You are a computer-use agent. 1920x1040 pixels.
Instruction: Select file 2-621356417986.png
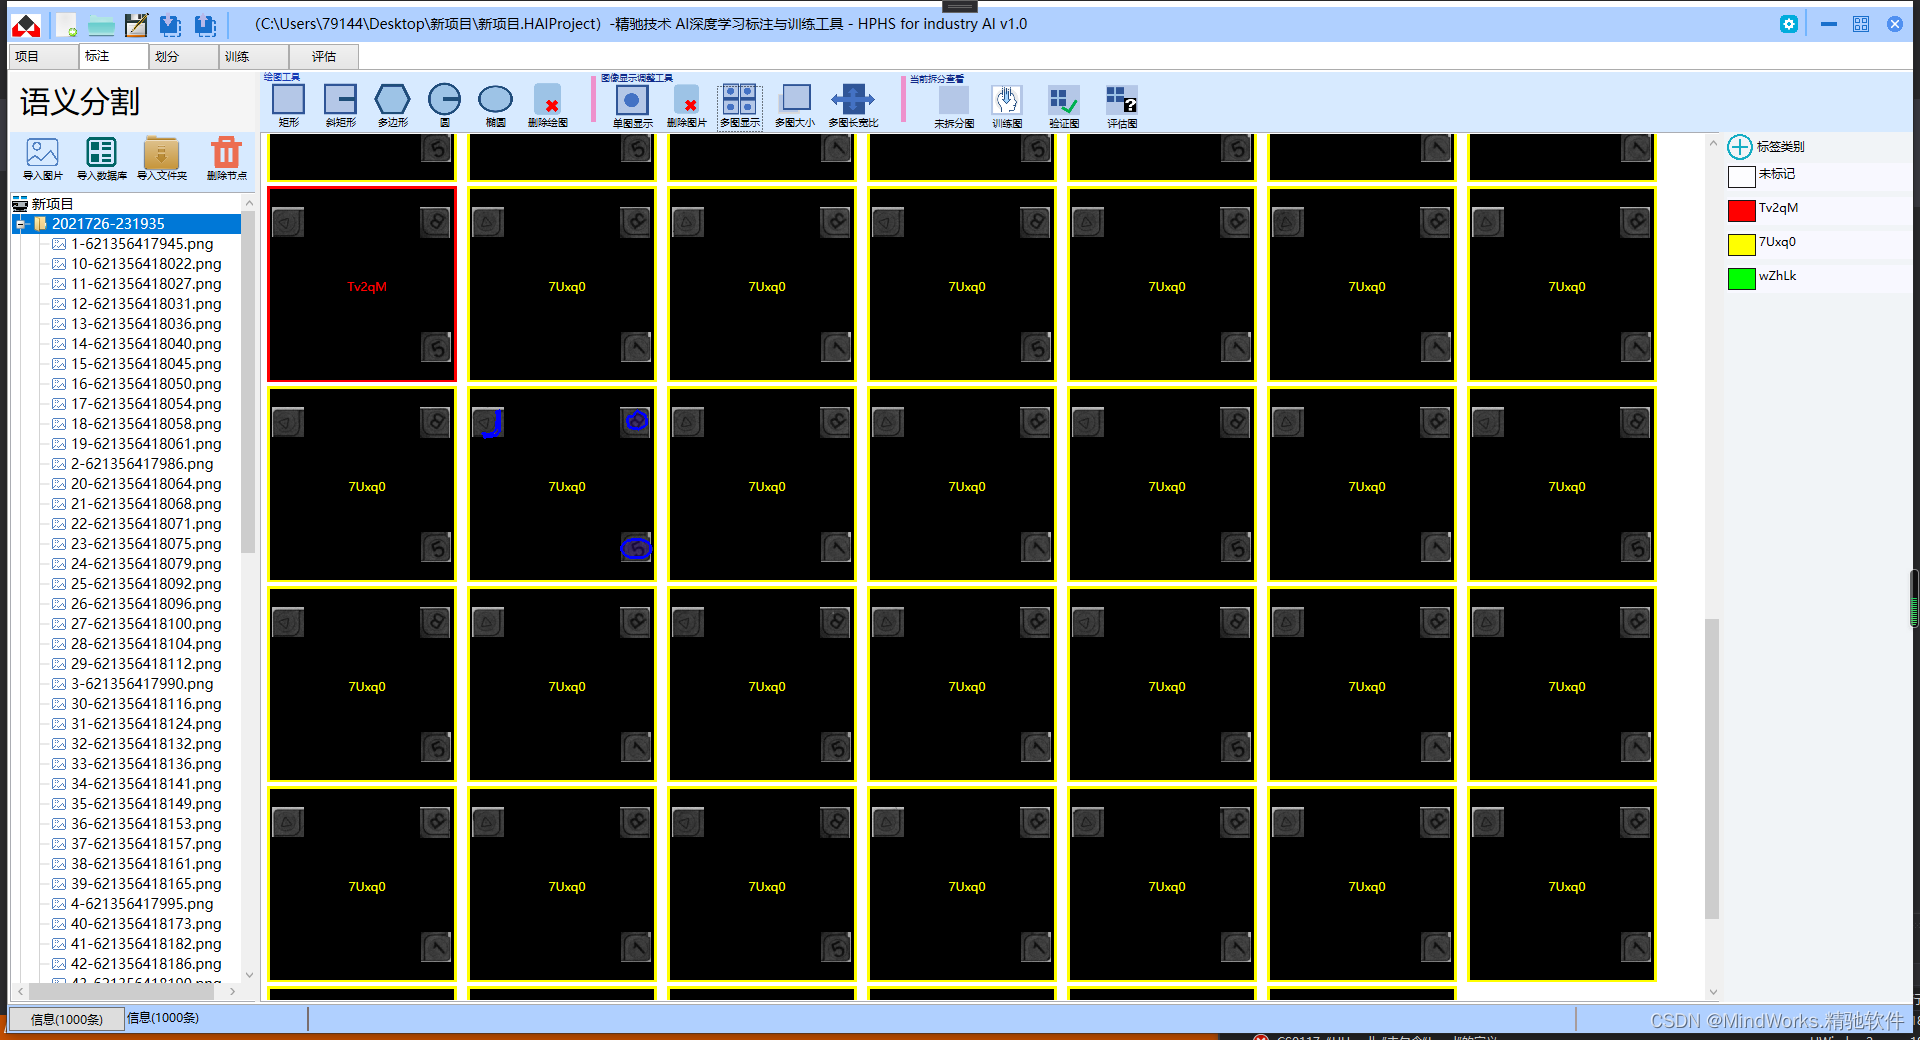click(x=142, y=464)
